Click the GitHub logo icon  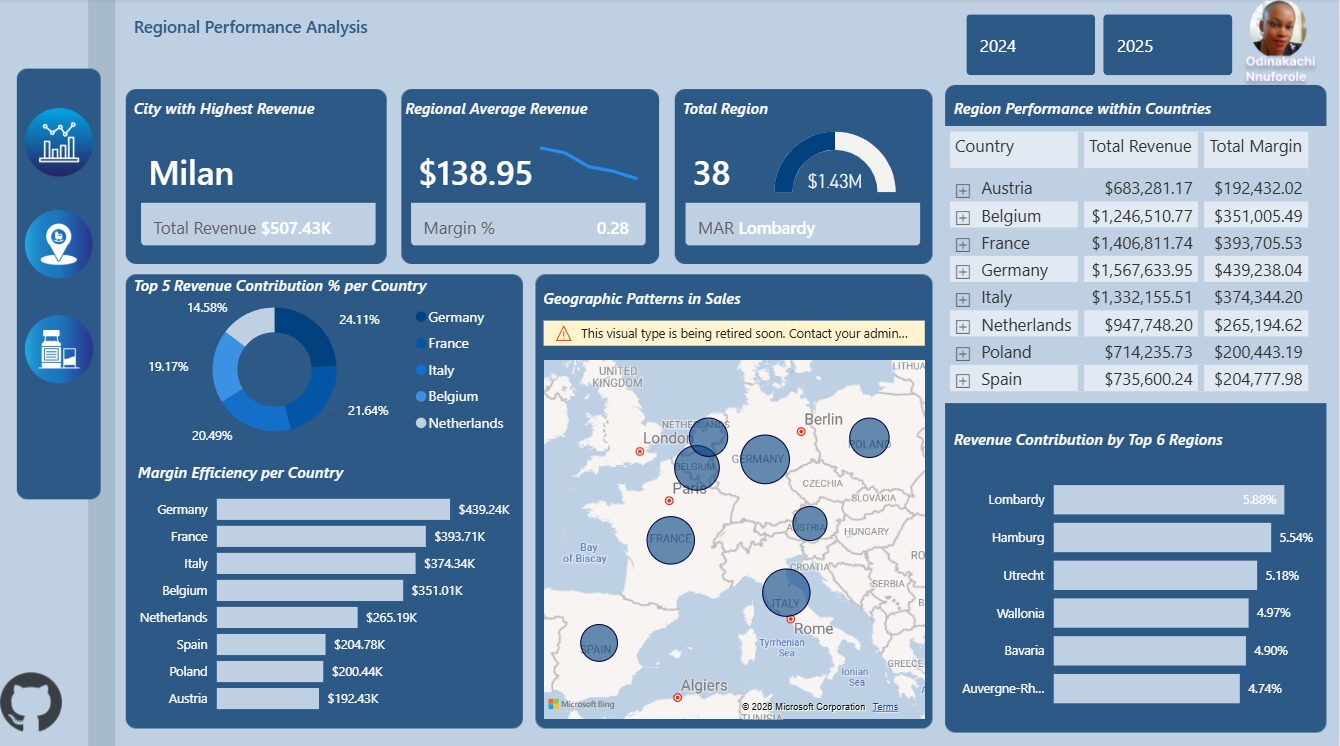(x=31, y=702)
